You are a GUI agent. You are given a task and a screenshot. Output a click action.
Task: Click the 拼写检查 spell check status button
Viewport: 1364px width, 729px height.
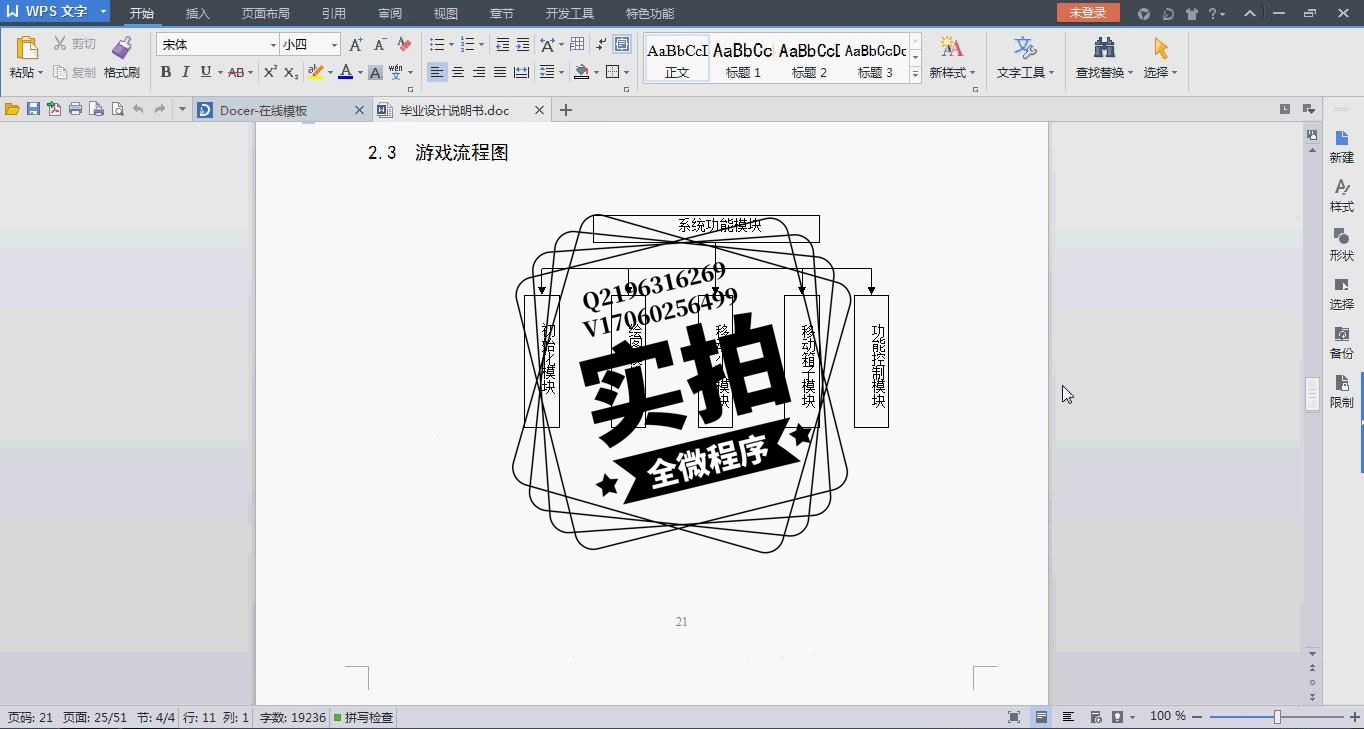364,717
